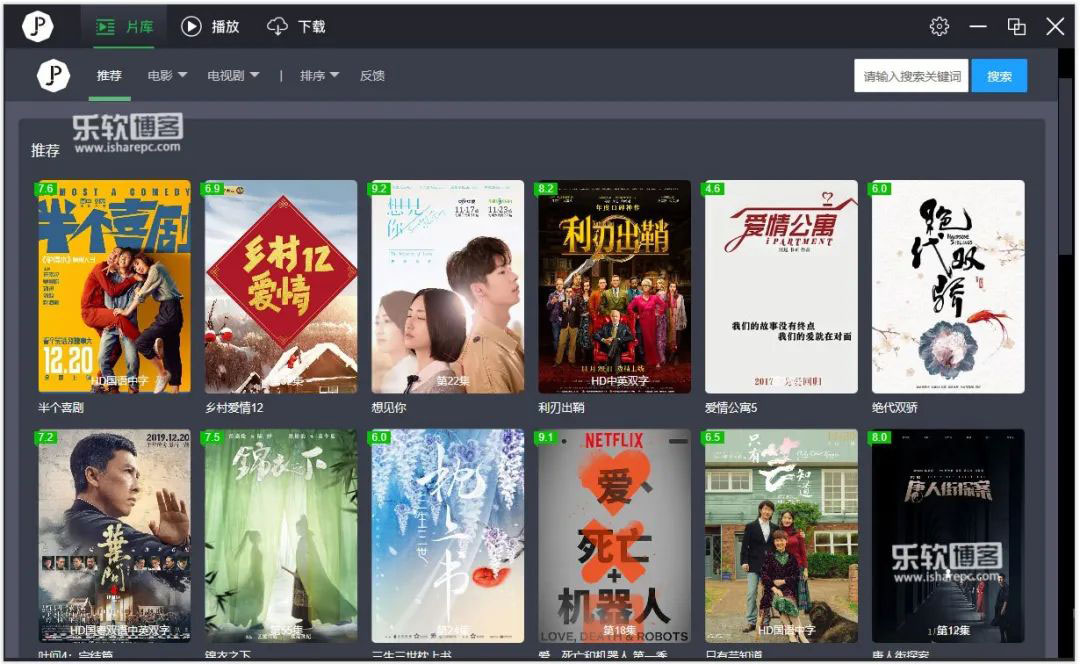Click the 半个喜剧 title text
This screenshot has height=664, width=1080.
click(61, 408)
